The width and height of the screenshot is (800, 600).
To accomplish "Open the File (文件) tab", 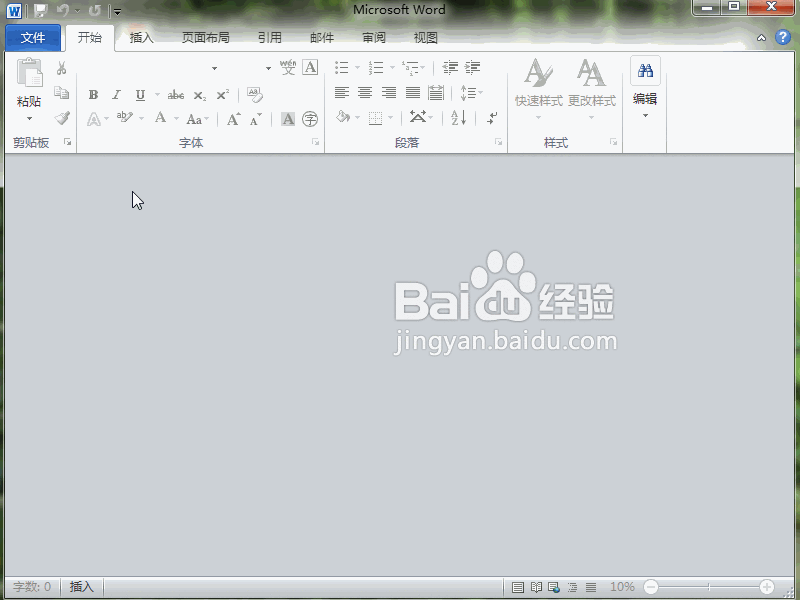I will [x=33, y=38].
